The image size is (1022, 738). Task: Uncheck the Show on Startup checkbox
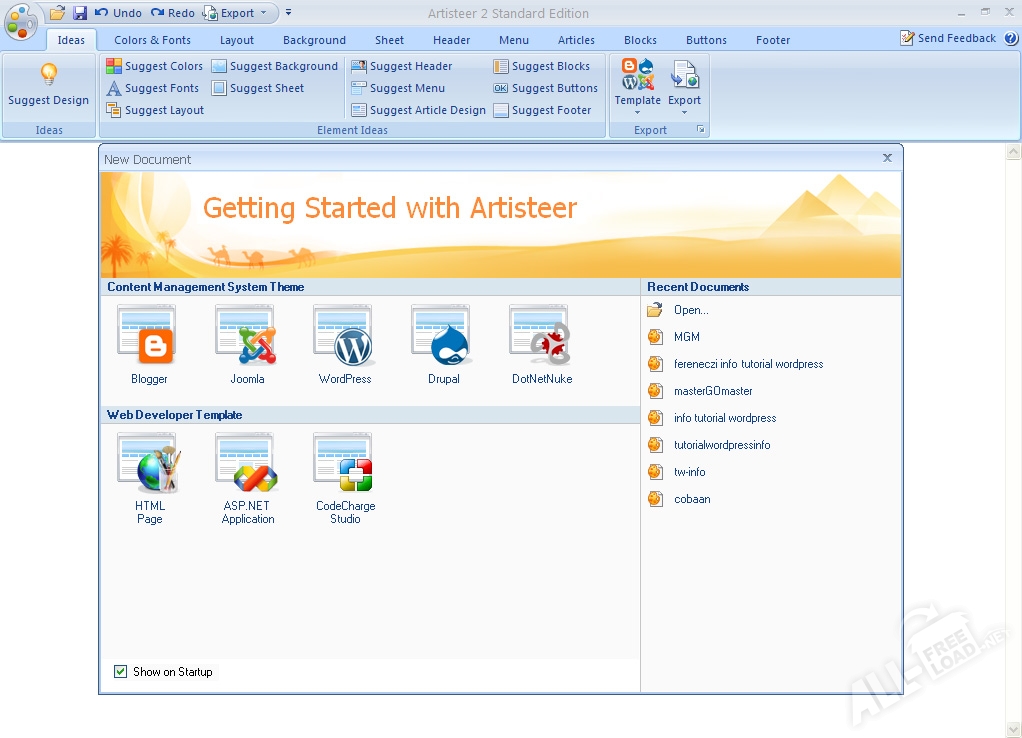click(121, 672)
